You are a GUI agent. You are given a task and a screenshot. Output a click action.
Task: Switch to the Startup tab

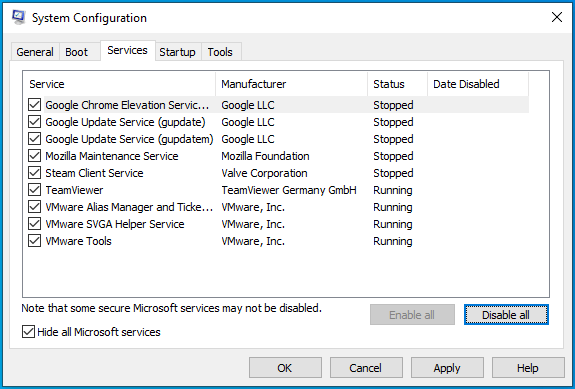click(x=177, y=52)
